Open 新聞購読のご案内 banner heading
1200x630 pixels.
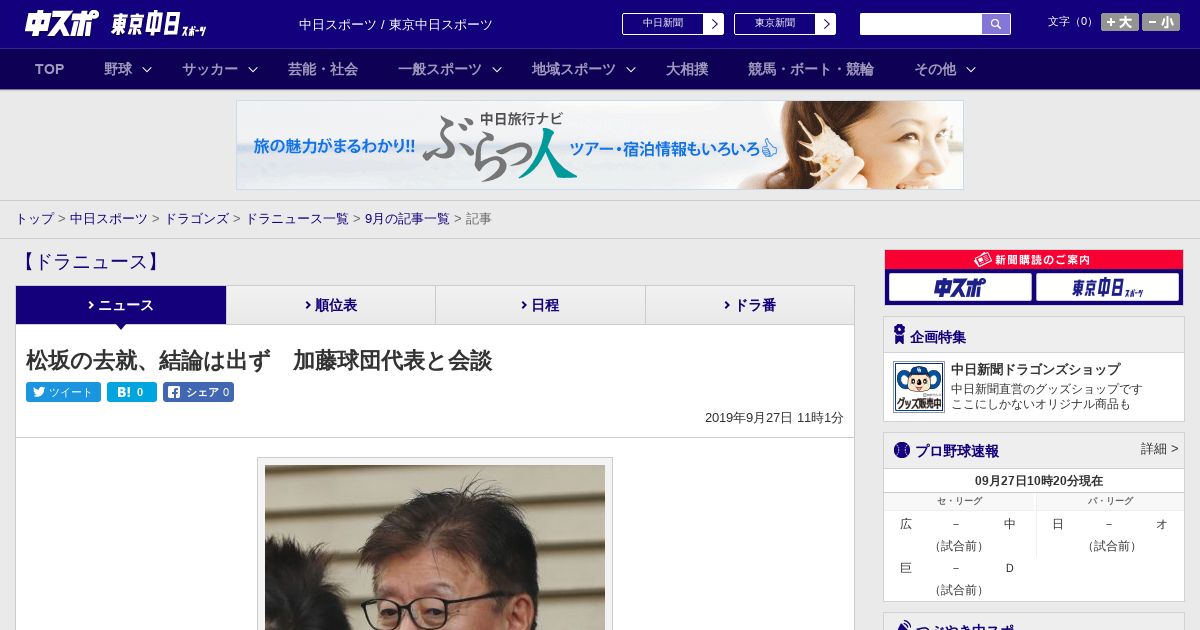(1034, 260)
